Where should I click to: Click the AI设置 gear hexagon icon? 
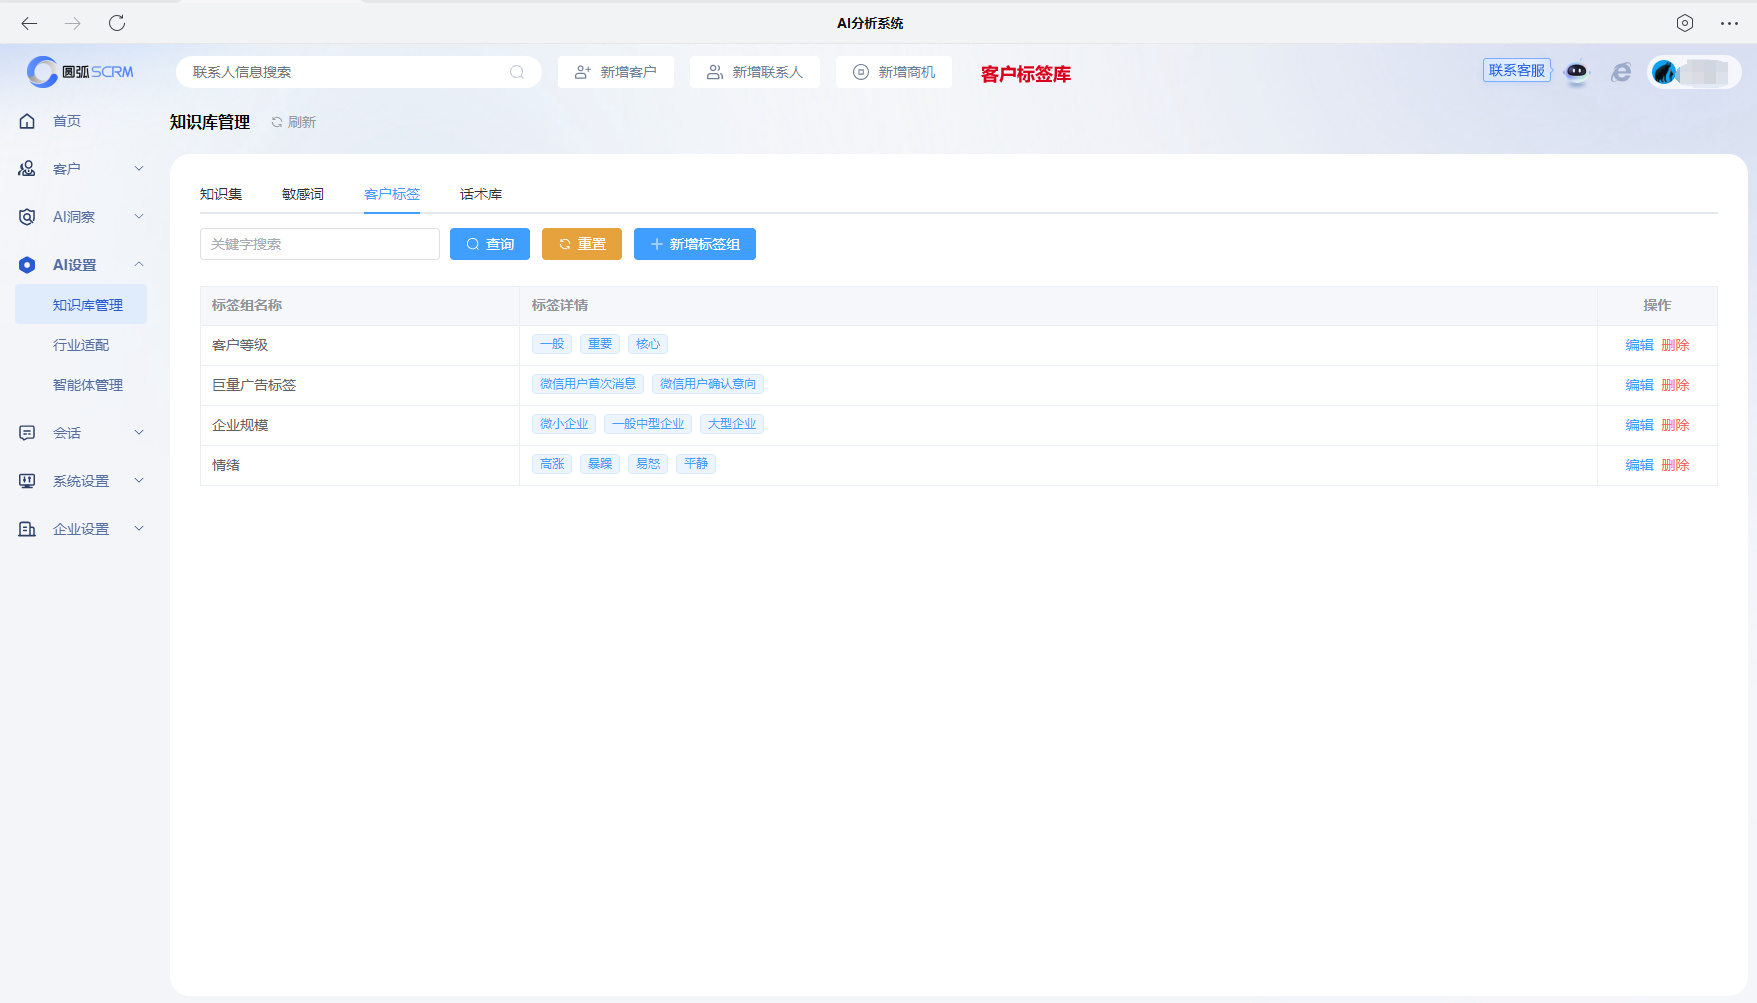[x=26, y=264]
